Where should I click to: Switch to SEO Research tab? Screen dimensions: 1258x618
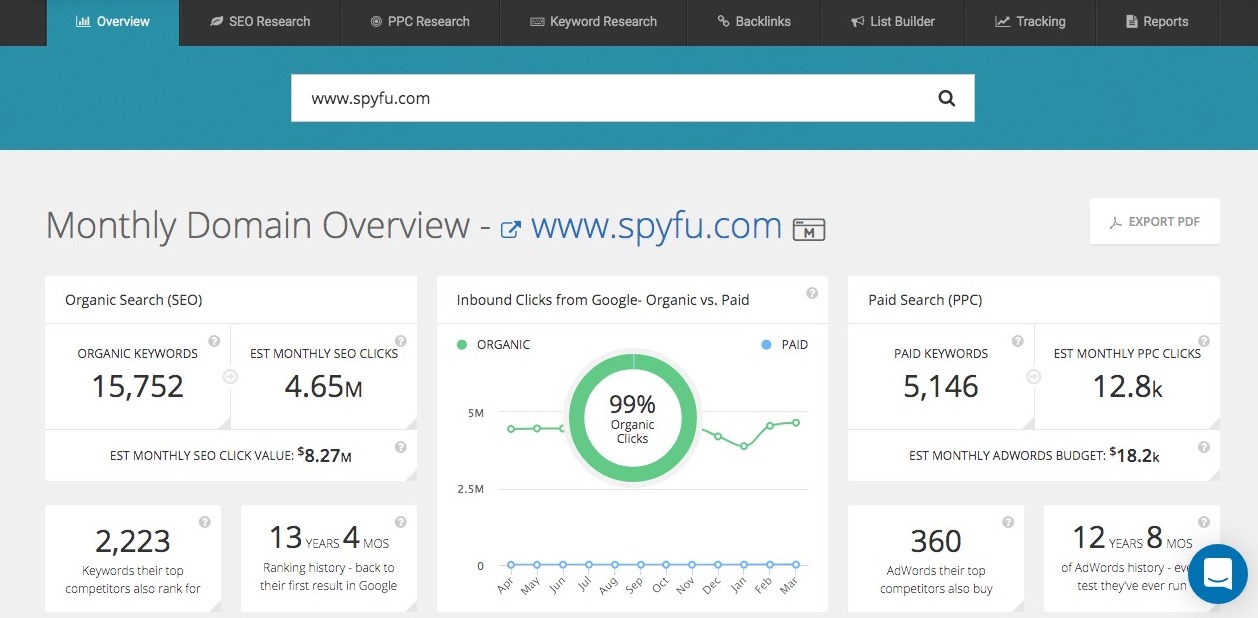260,22
